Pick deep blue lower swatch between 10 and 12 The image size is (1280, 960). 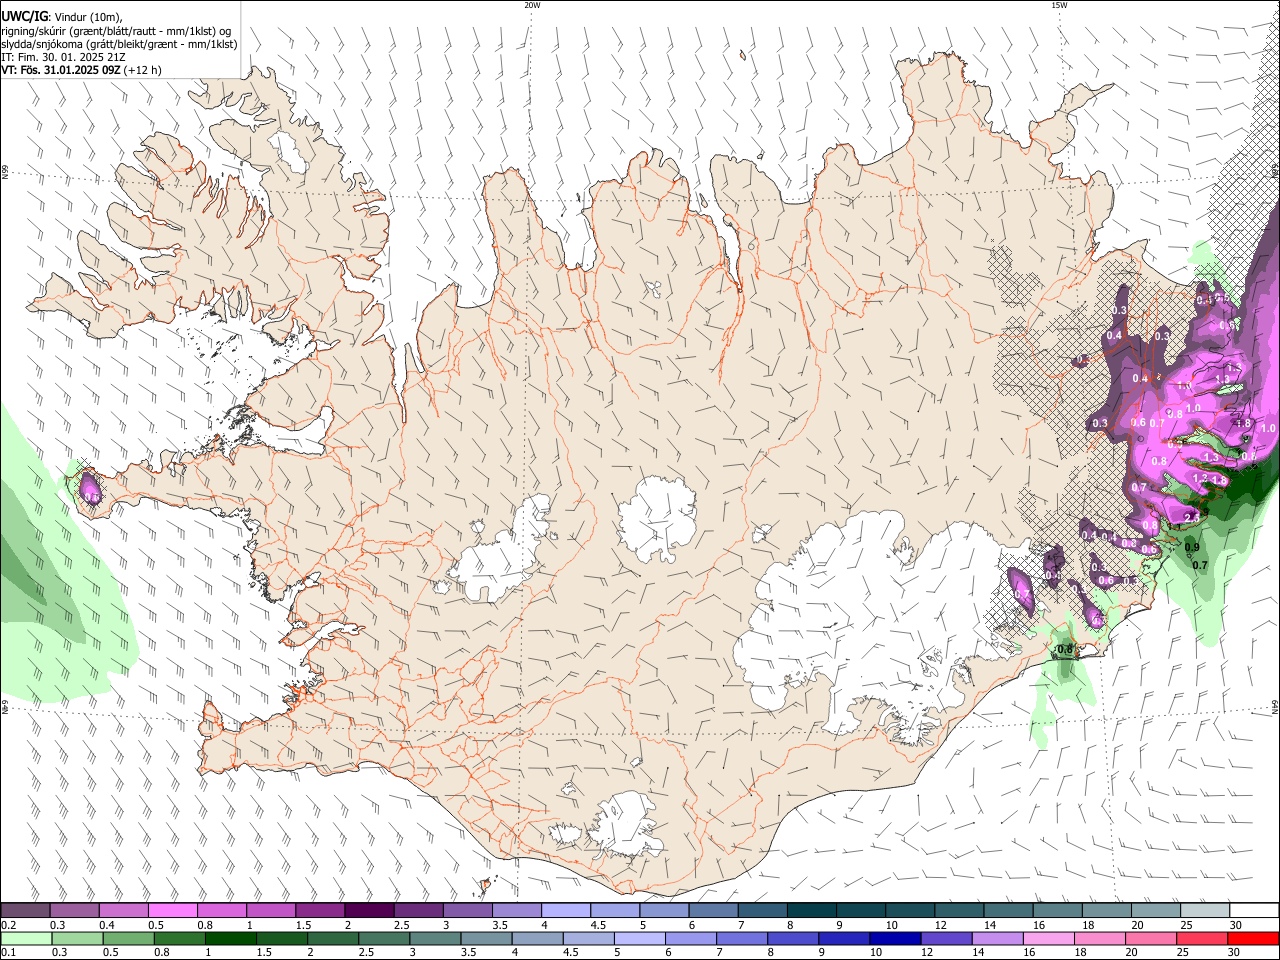click(896, 938)
